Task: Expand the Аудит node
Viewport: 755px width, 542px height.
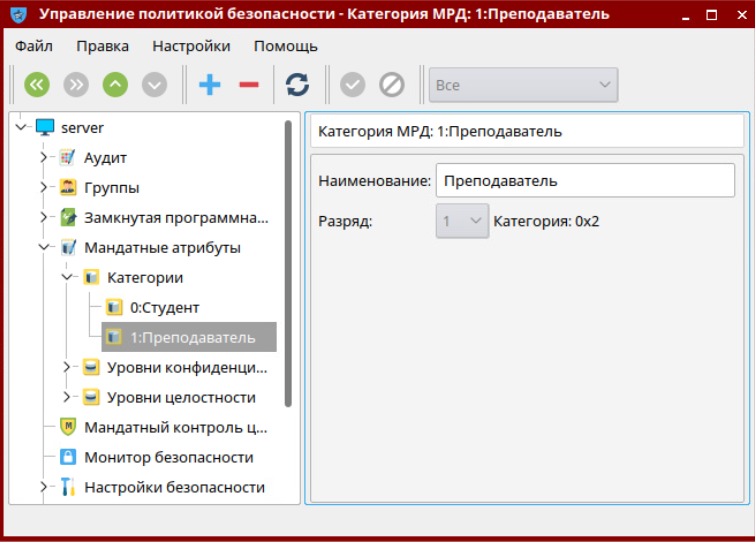Action: (x=43, y=157)
